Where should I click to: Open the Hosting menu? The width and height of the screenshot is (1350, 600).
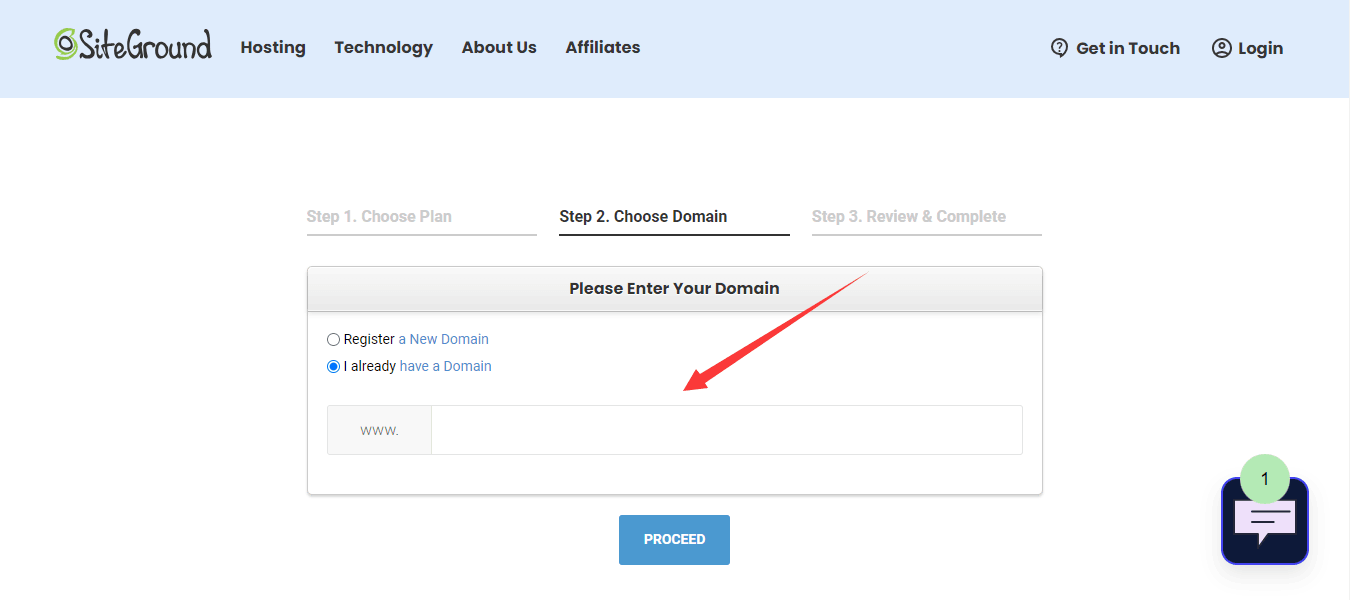(273, 48)
